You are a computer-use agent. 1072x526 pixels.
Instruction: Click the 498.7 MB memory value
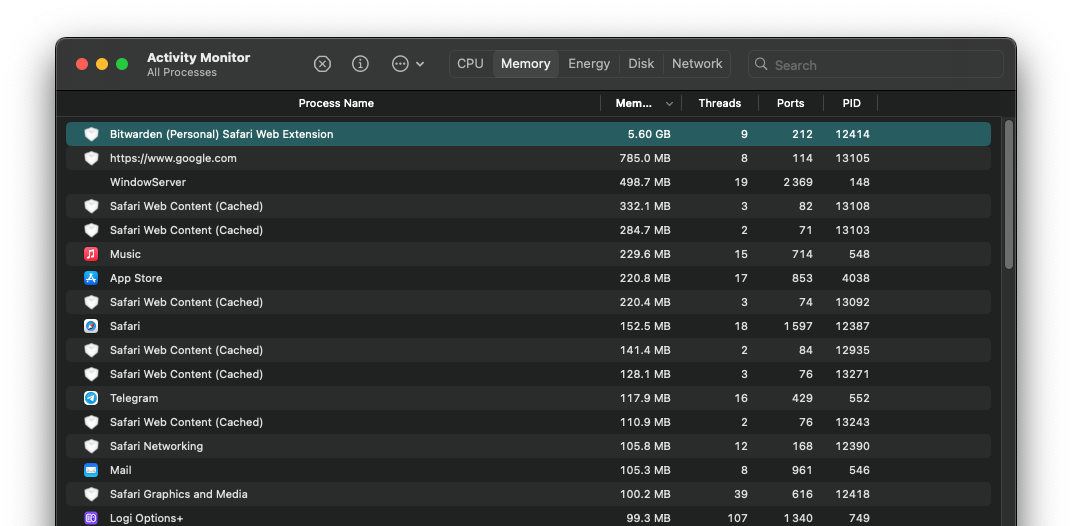pos(645,182)
